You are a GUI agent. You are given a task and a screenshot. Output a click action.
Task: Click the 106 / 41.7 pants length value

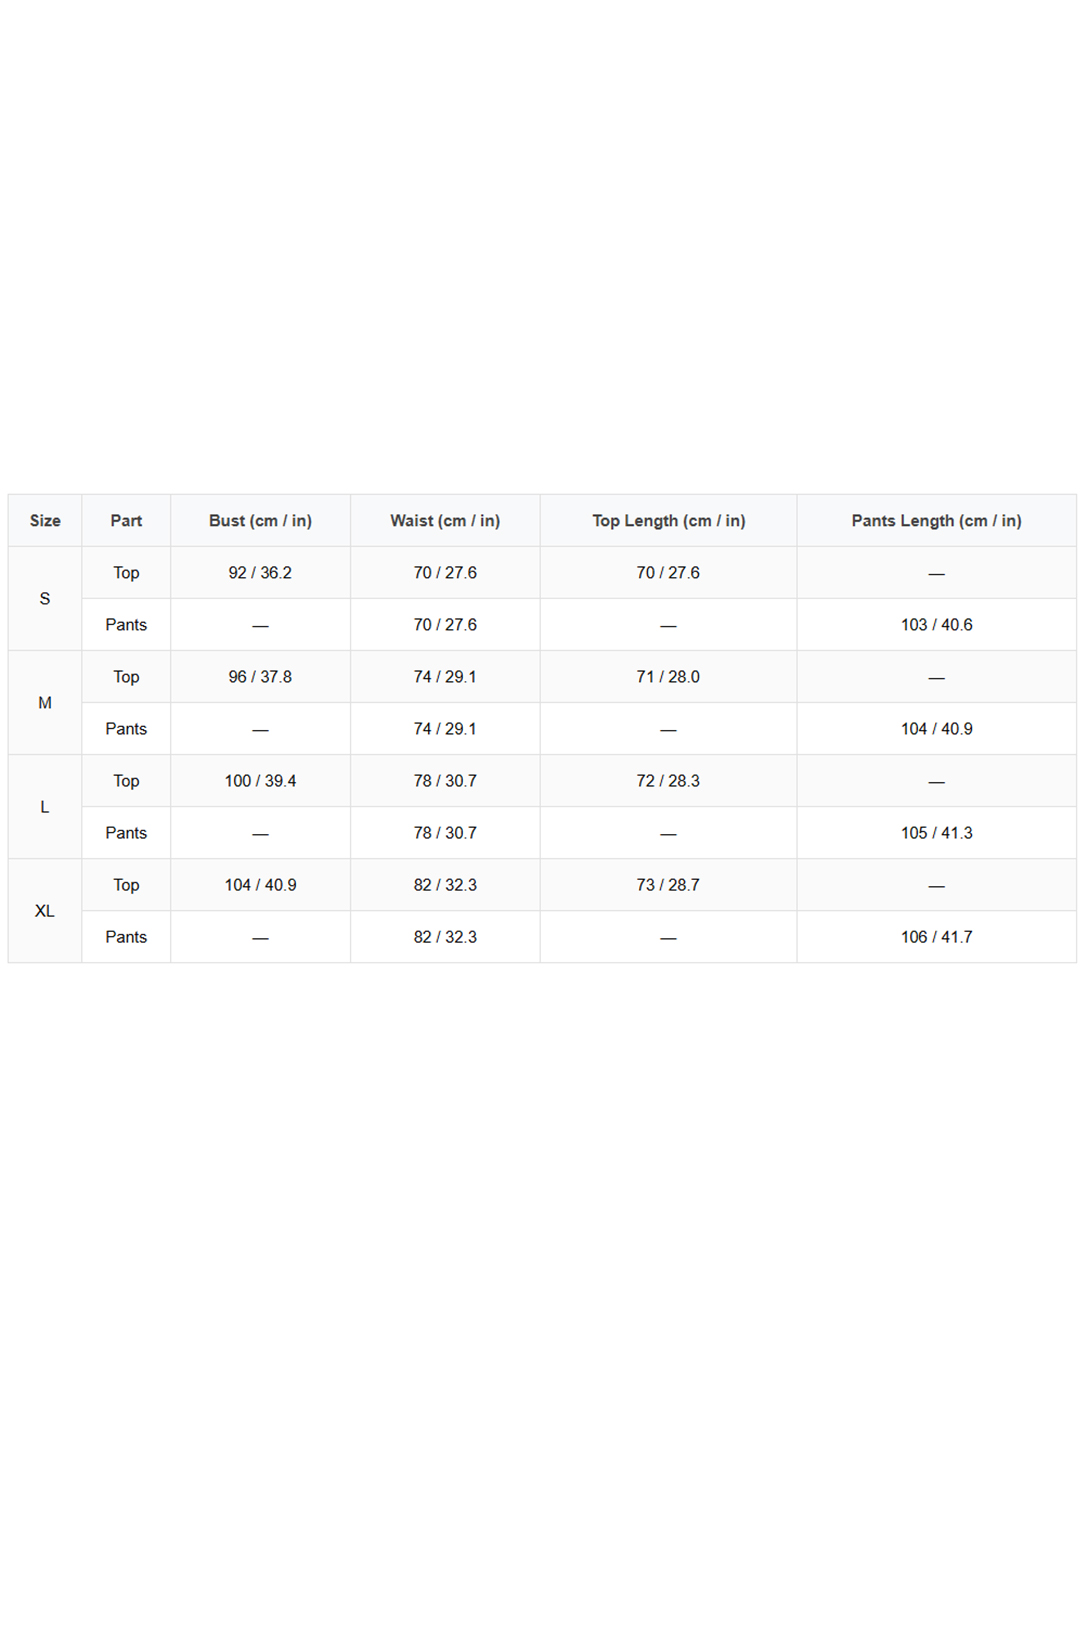[x=936, y=937]
